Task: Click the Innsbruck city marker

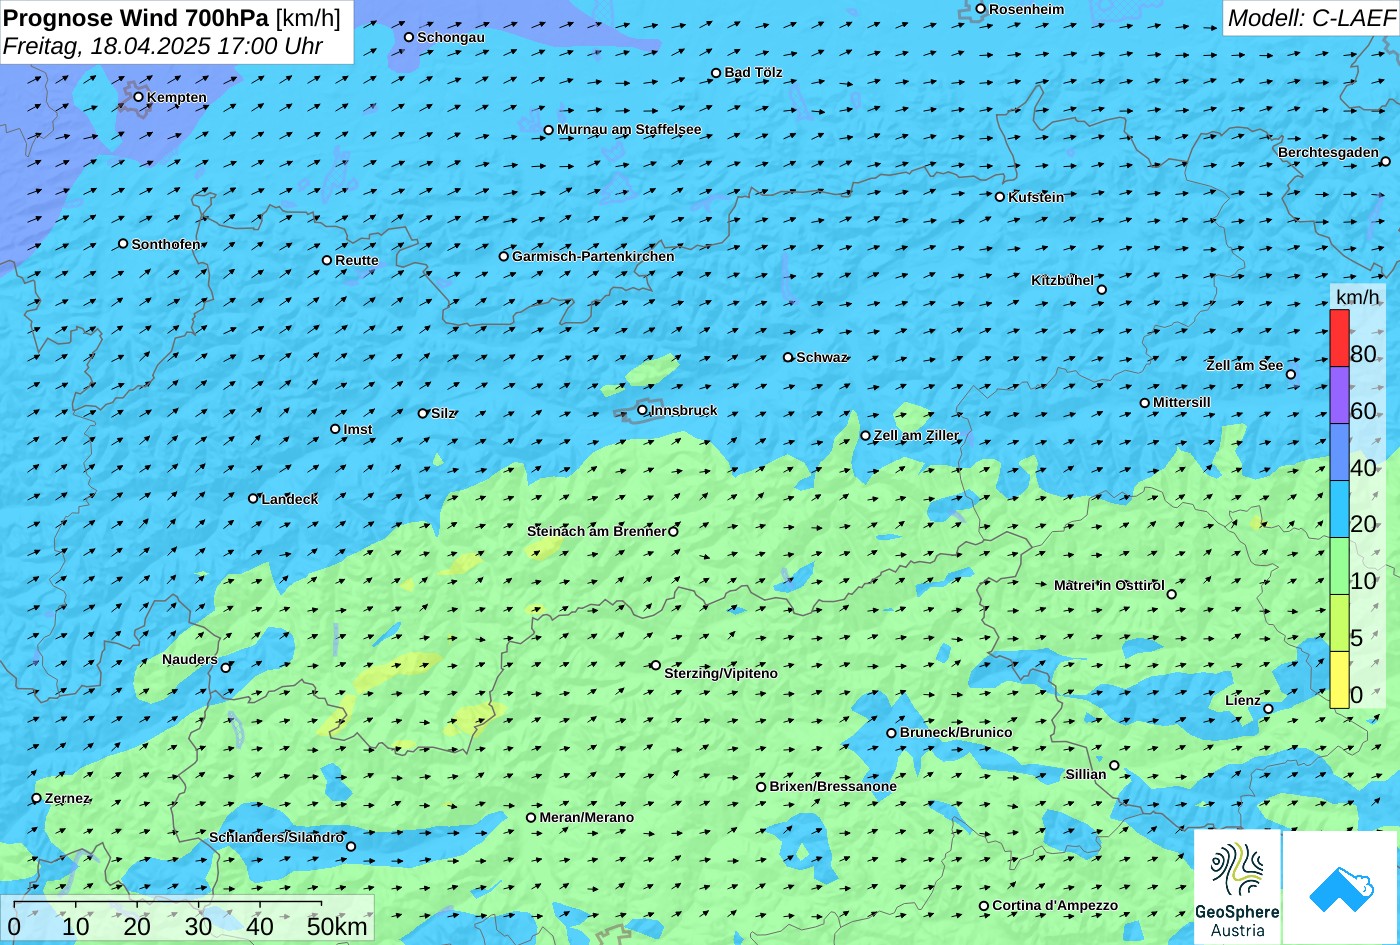Action: [642, 410]
